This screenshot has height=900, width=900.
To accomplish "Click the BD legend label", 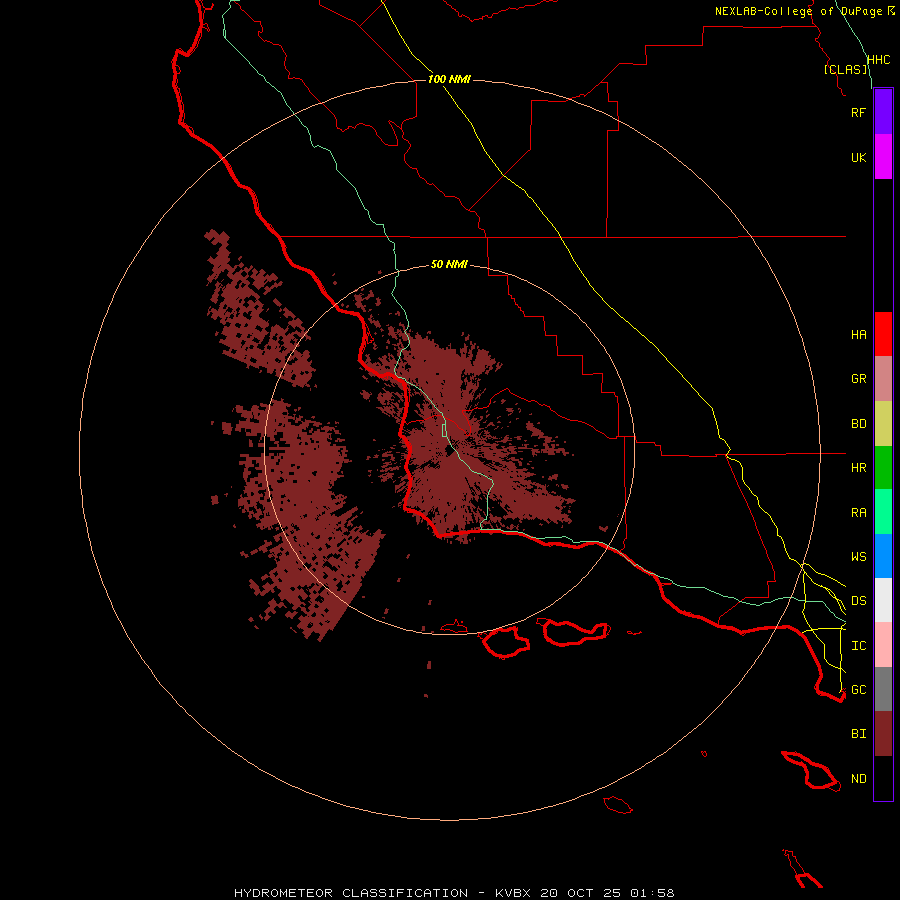I will pos(858,424).
